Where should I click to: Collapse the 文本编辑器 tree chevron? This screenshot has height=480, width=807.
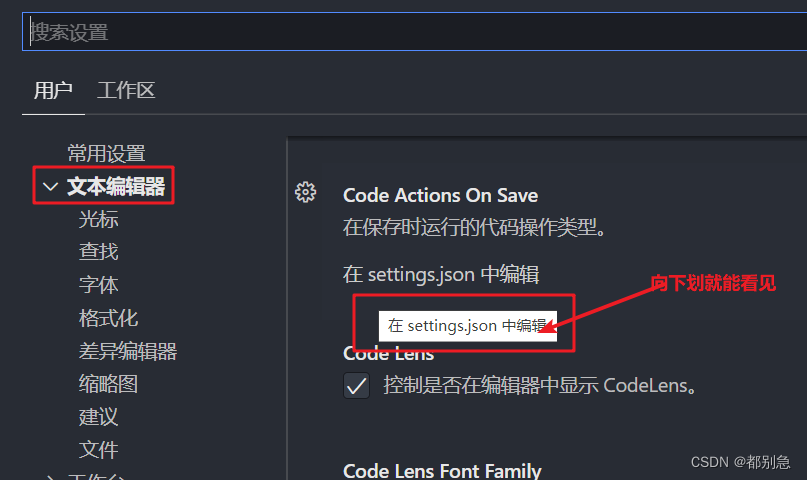50,186
